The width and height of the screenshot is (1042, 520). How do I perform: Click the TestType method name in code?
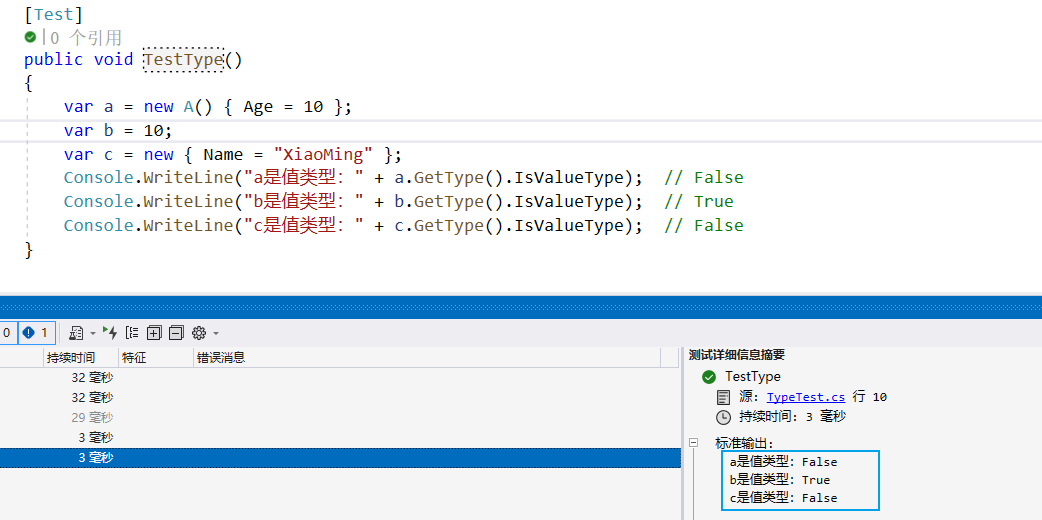click(x=183, y=60)
